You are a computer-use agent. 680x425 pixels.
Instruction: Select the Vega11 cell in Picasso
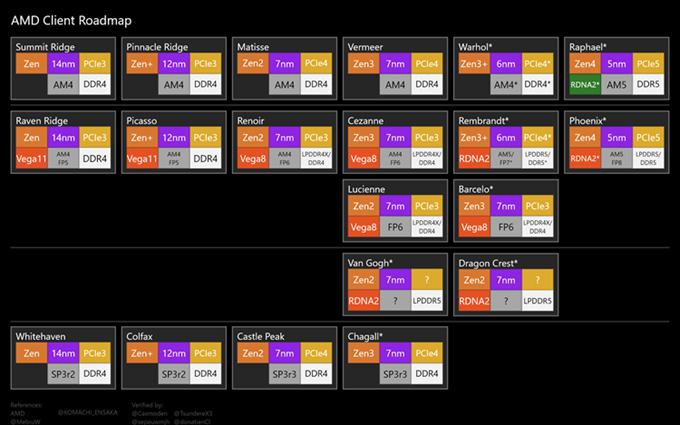pos(142,158)
